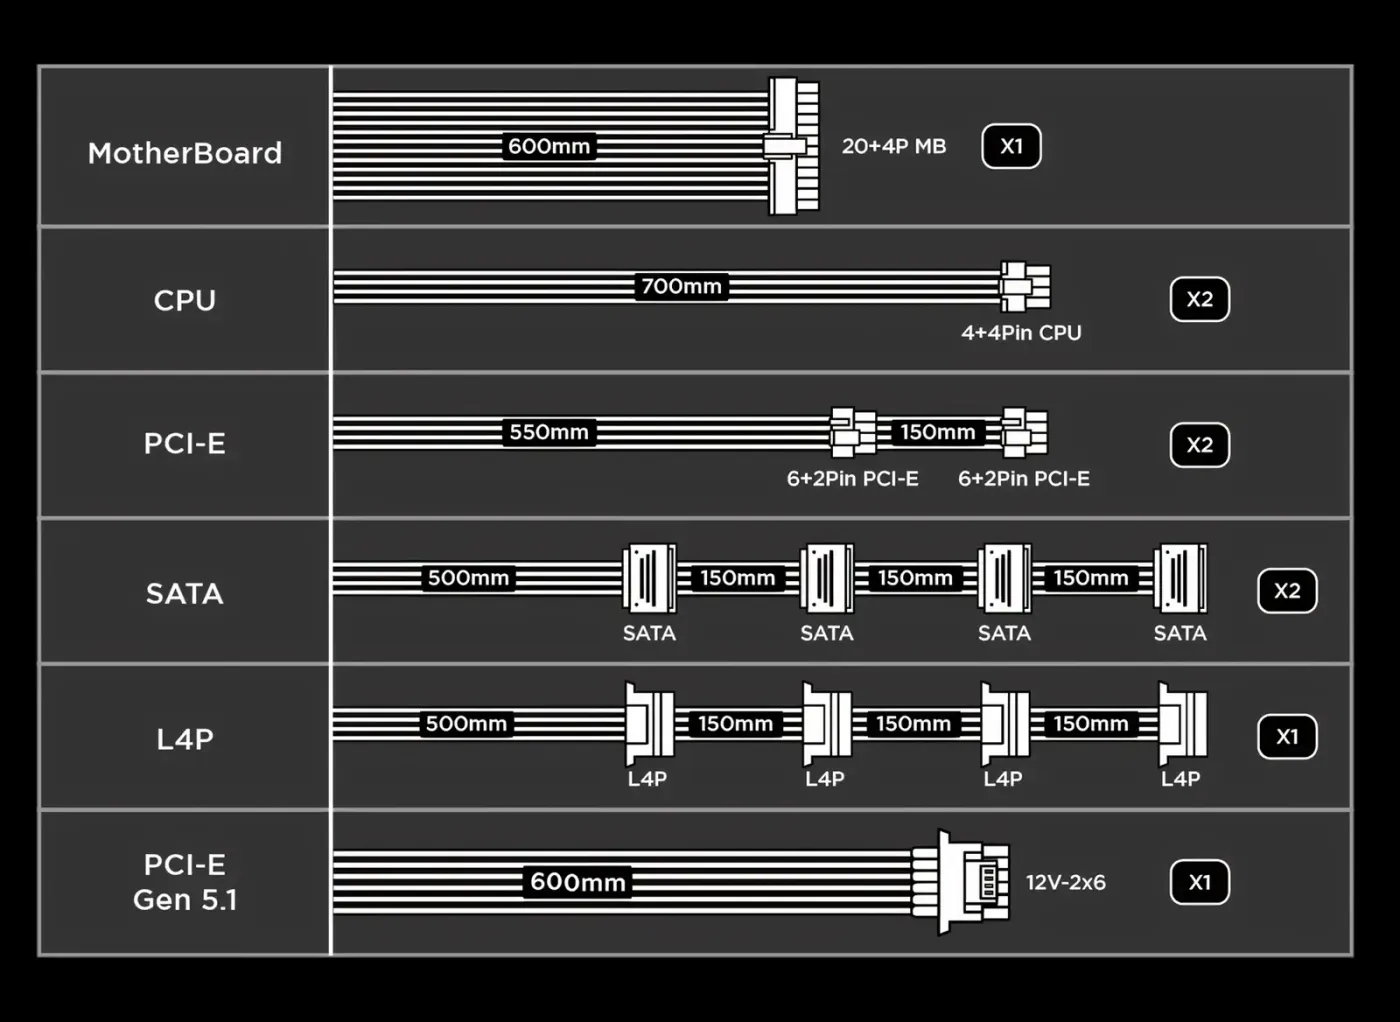
Task: Select the "700mm" length label on the CPU cable
Action: [x=682, y=286]
